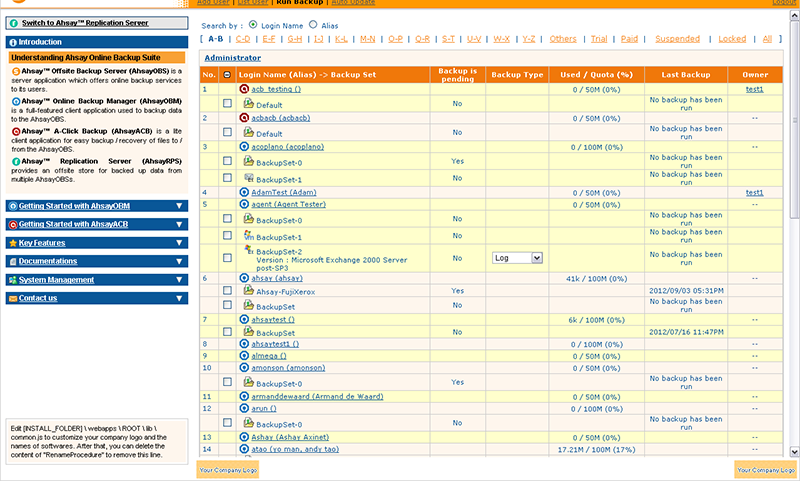
Task: Click the ahsaytest user icon
Action: pos(244,319)
